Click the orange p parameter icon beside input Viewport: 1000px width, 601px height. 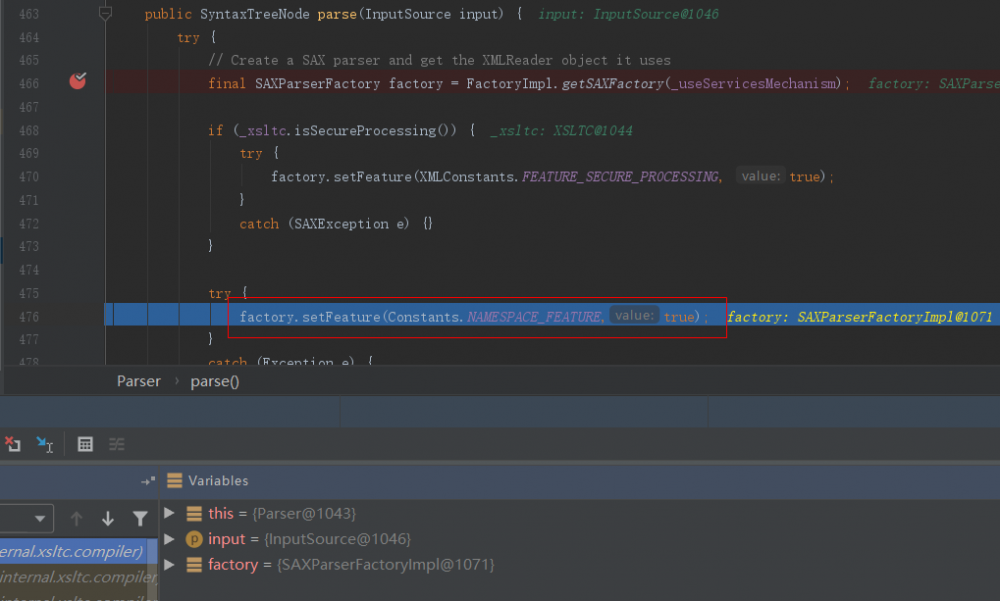pos(194,539)
